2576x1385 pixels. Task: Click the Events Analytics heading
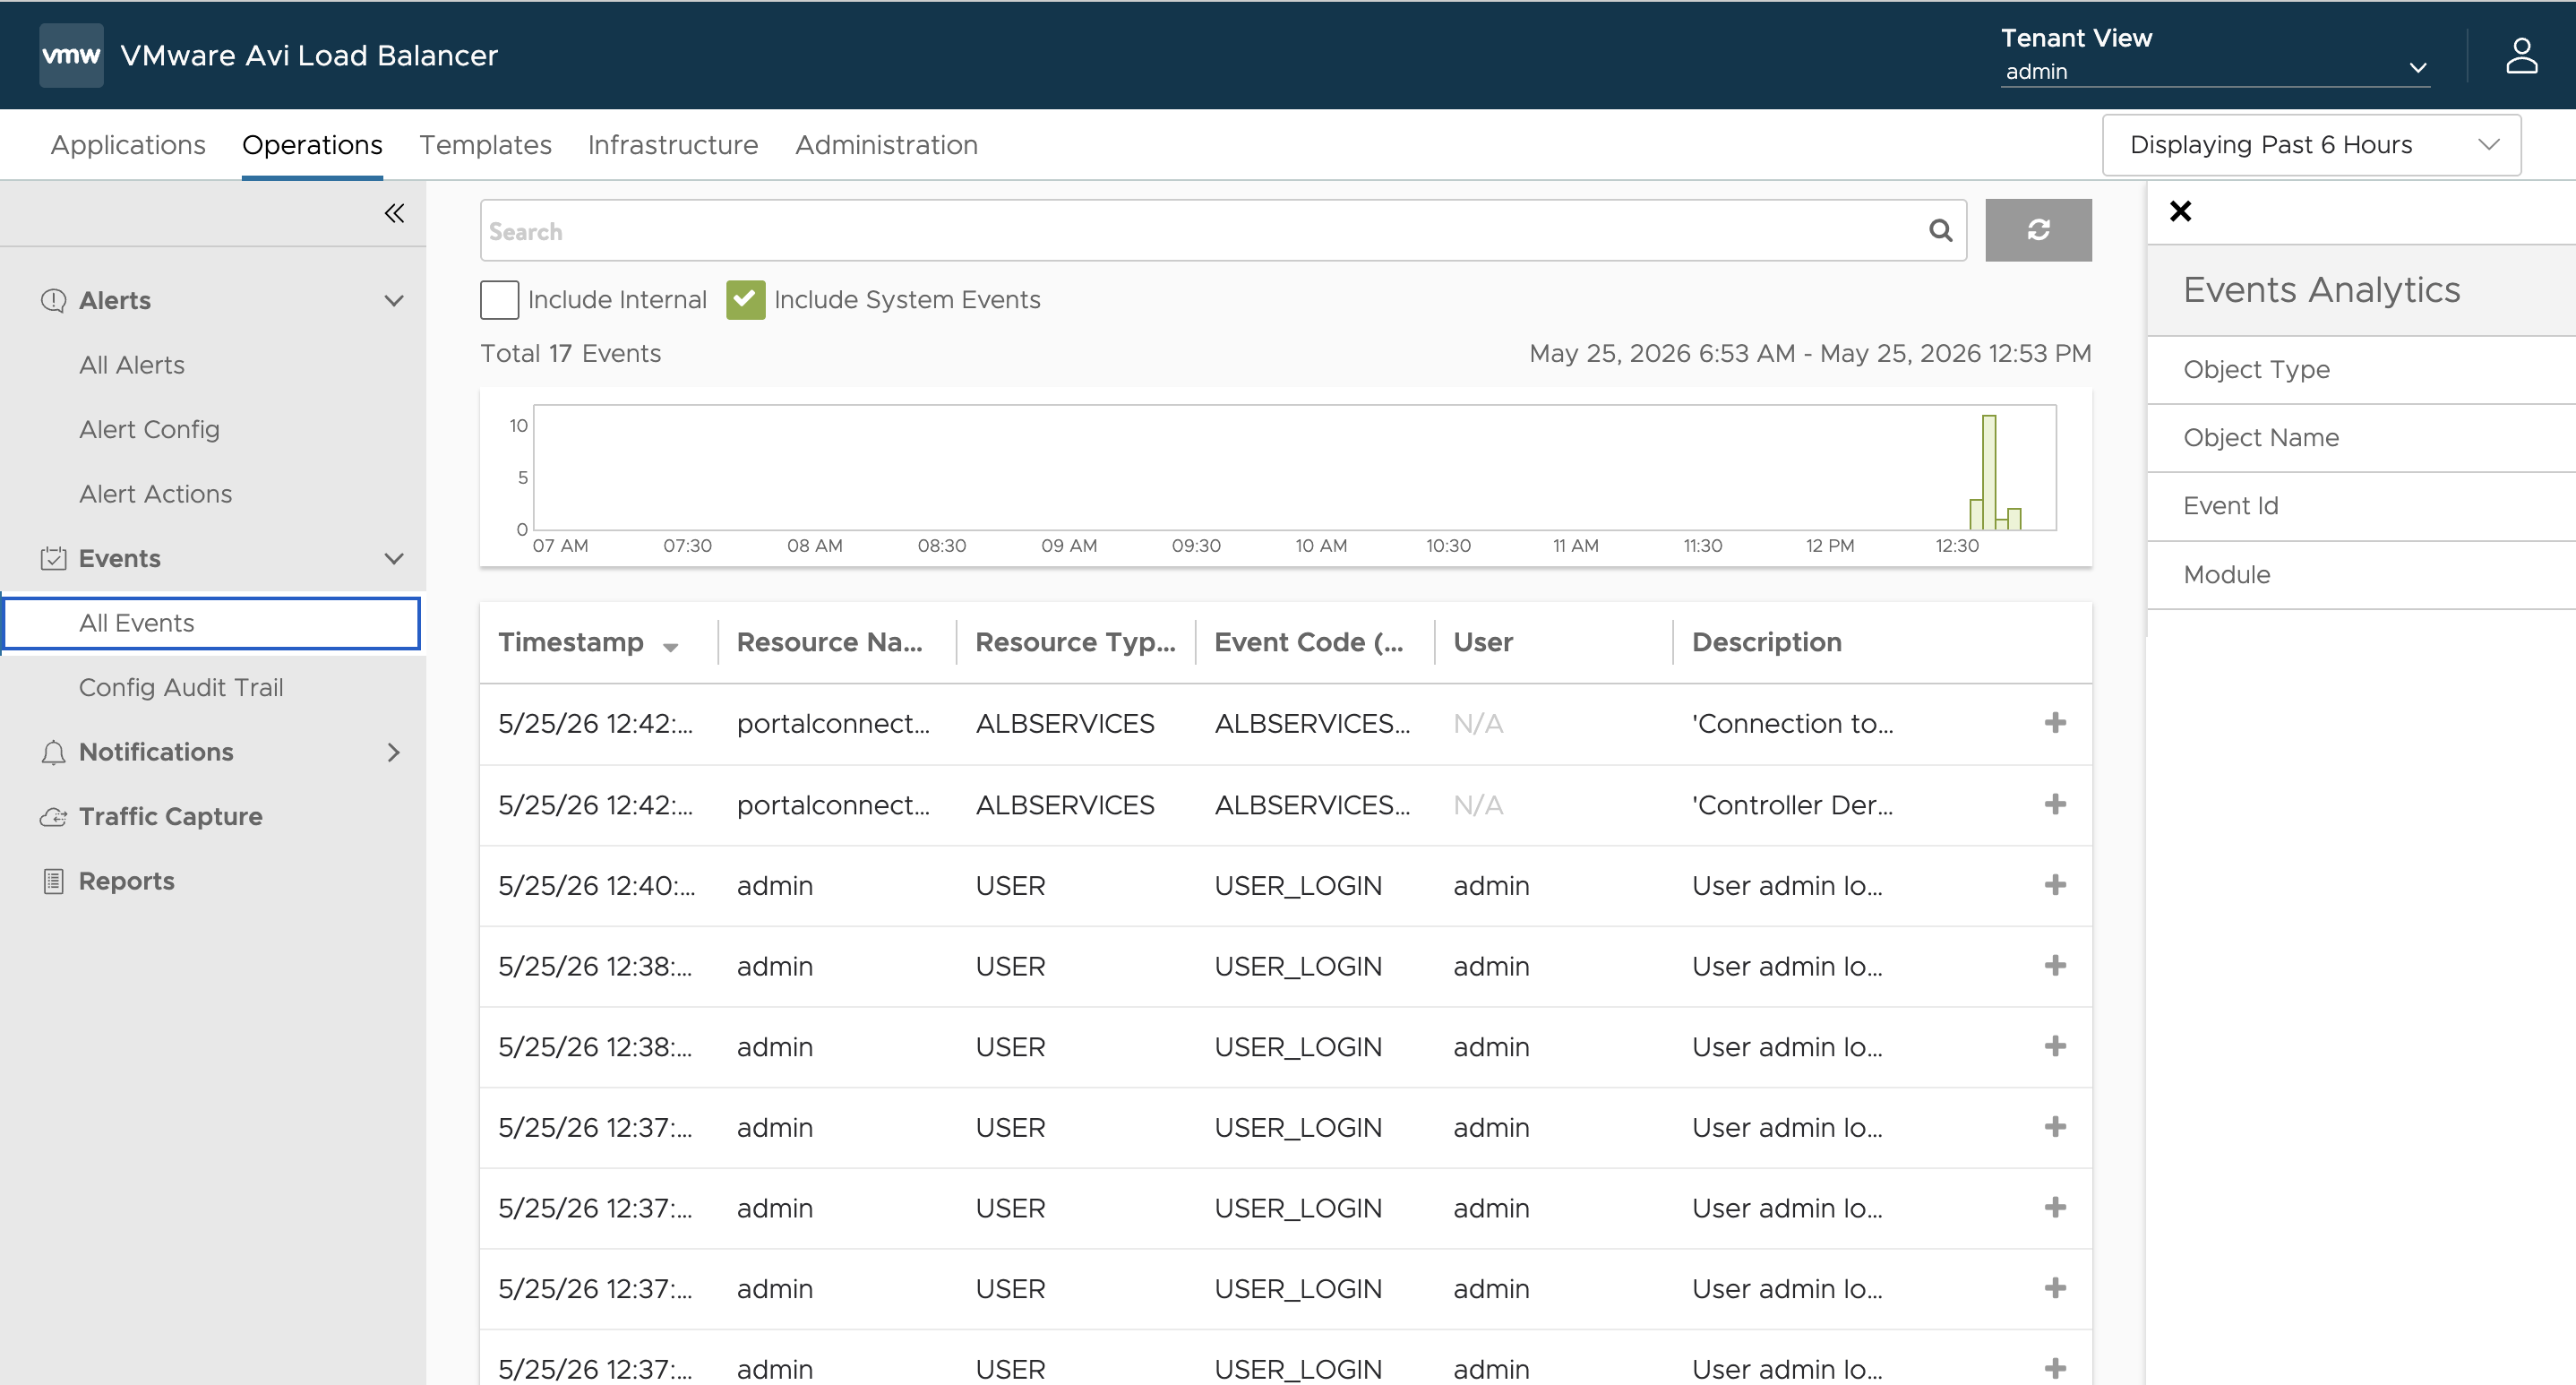click(2321, 290)
